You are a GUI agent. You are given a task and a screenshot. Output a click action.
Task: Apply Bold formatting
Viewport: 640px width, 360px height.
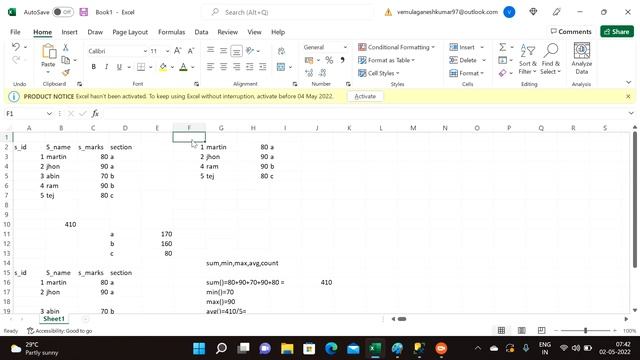(93, 67)
